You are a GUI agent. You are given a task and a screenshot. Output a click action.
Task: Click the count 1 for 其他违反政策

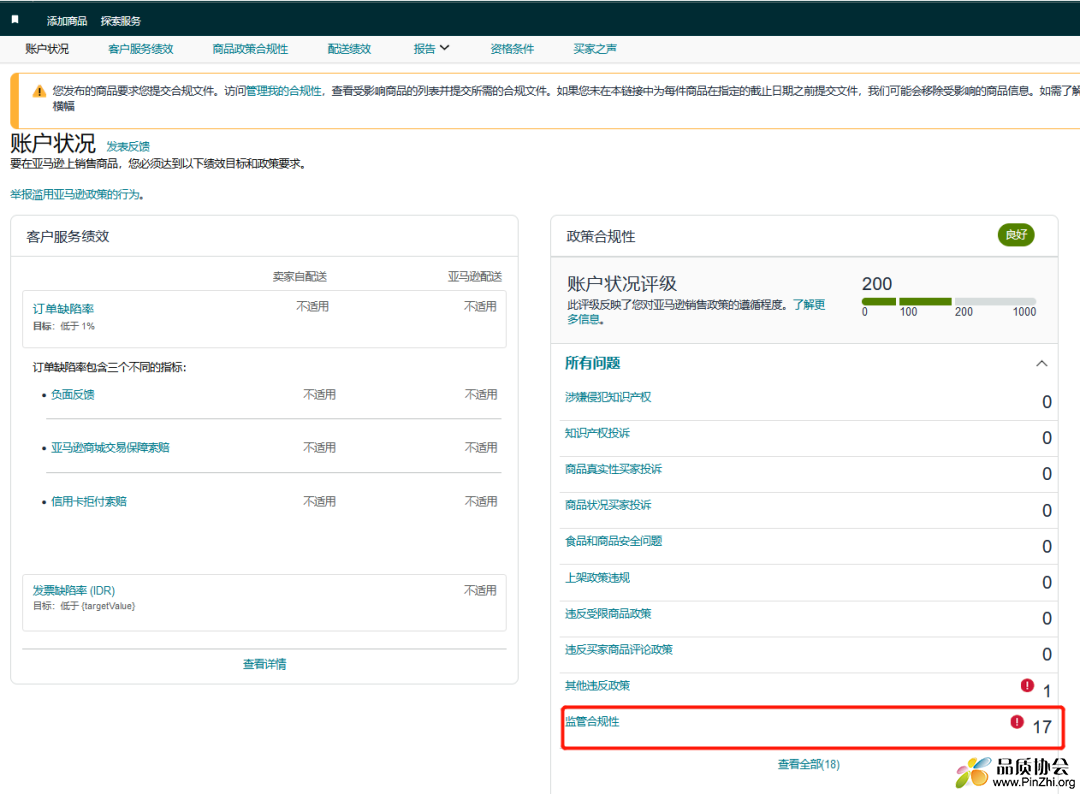pyautogui.click(x=1047, y=691)
